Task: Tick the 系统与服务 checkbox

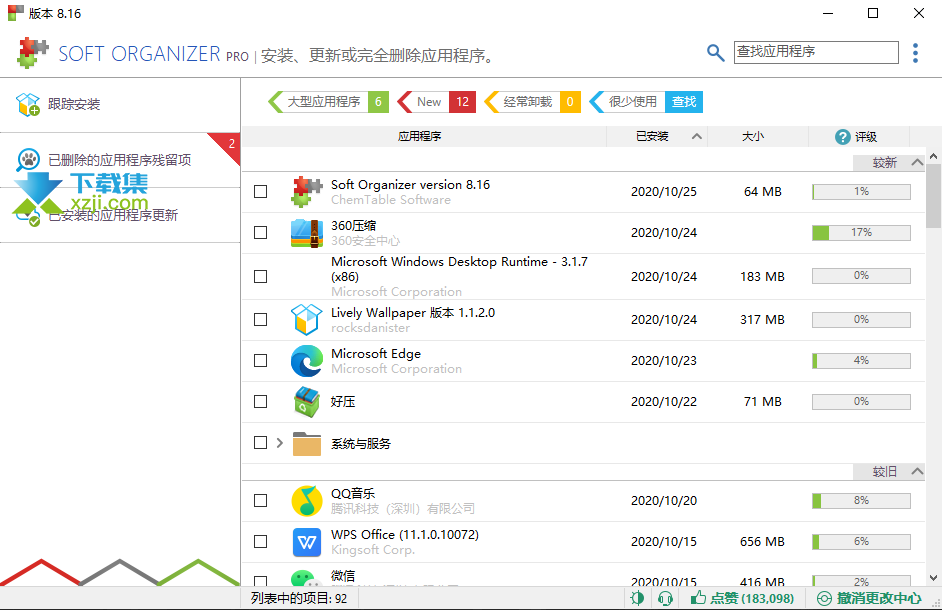Action: pyautogui.click(x=261, y=443)
